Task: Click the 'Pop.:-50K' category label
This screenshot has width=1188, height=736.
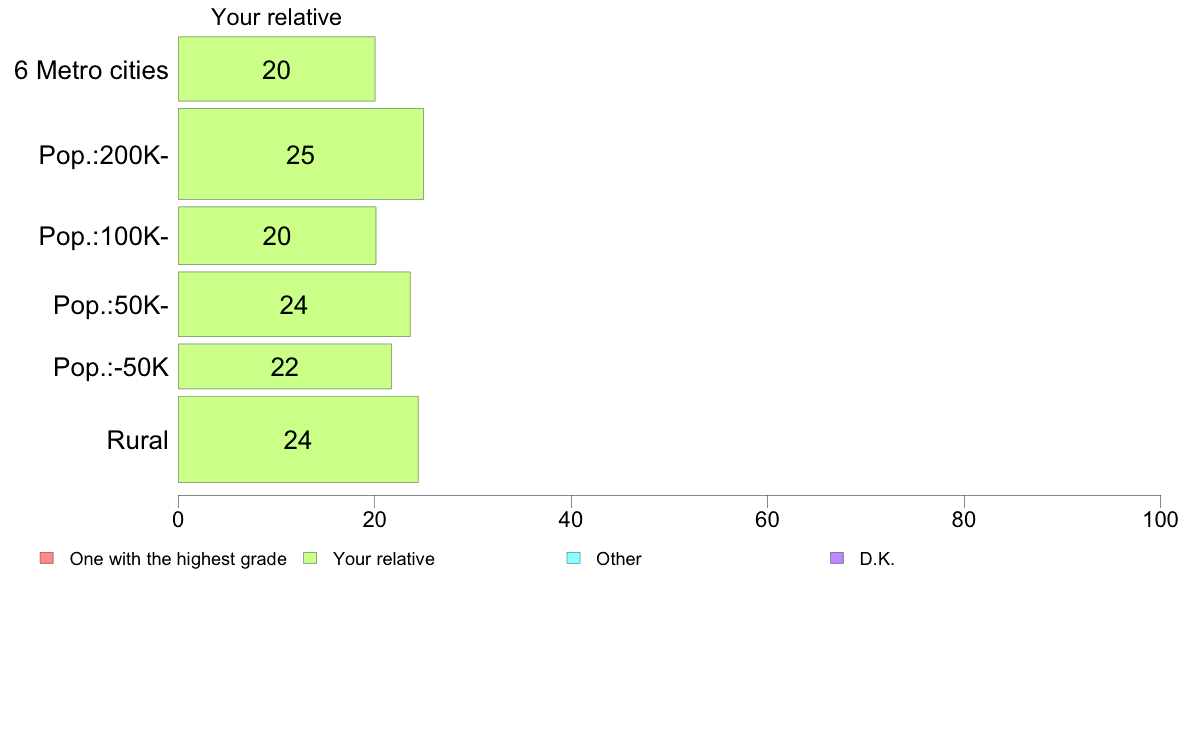Action: pos(111,368)
